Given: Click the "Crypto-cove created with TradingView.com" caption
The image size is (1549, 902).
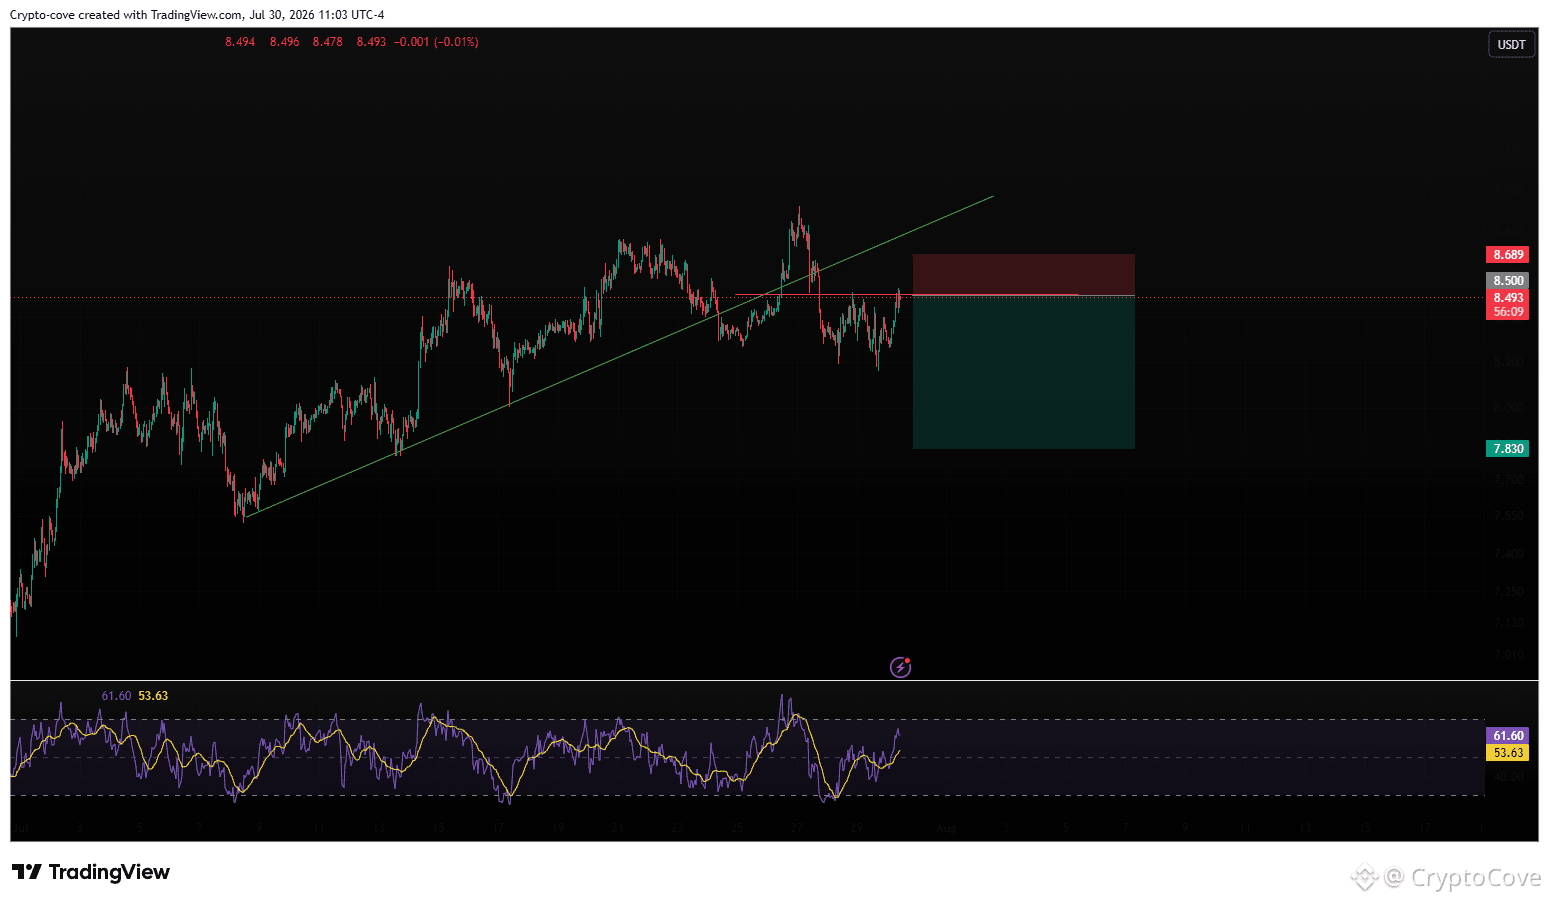Looking at the screenshot, I should (126, 15).
